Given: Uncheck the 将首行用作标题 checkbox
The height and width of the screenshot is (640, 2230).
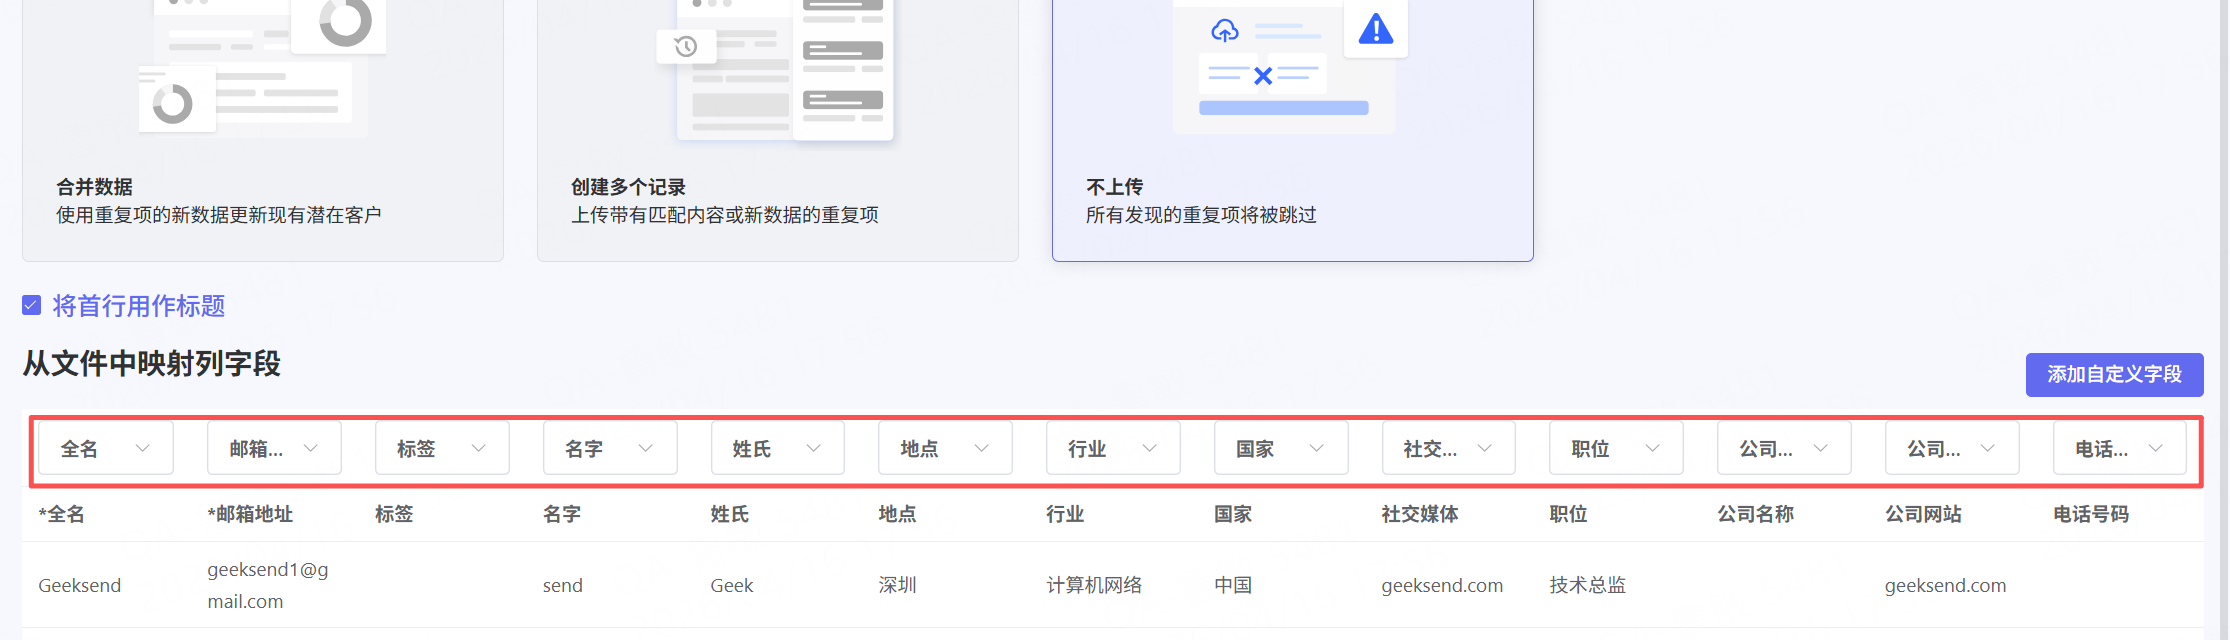Looking at the screenshot, I should click(x=32, y=306).
